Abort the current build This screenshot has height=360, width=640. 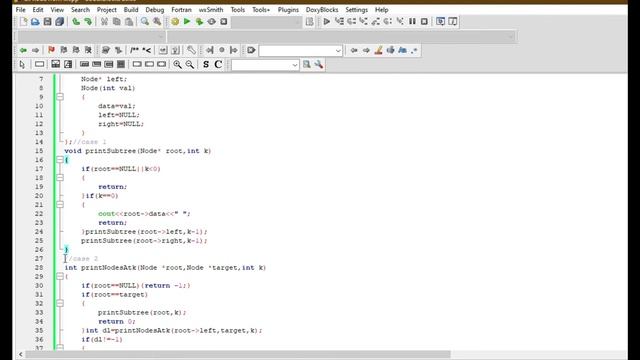pyautogui.click(x=224, y=22)
